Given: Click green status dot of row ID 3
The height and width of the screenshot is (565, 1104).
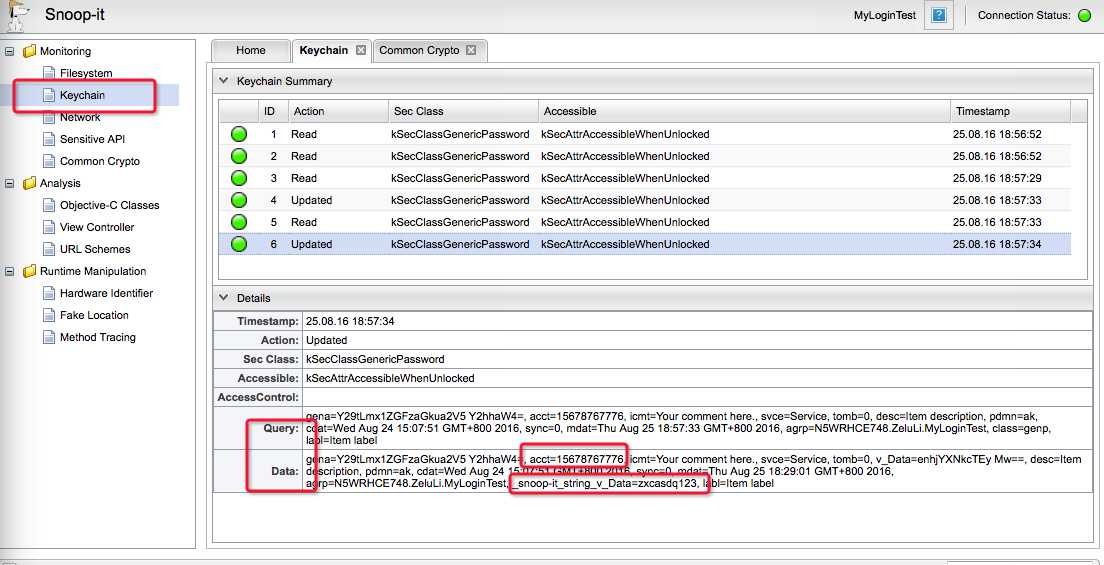Looking at the screenshot, I should click(x=239, y=178).
